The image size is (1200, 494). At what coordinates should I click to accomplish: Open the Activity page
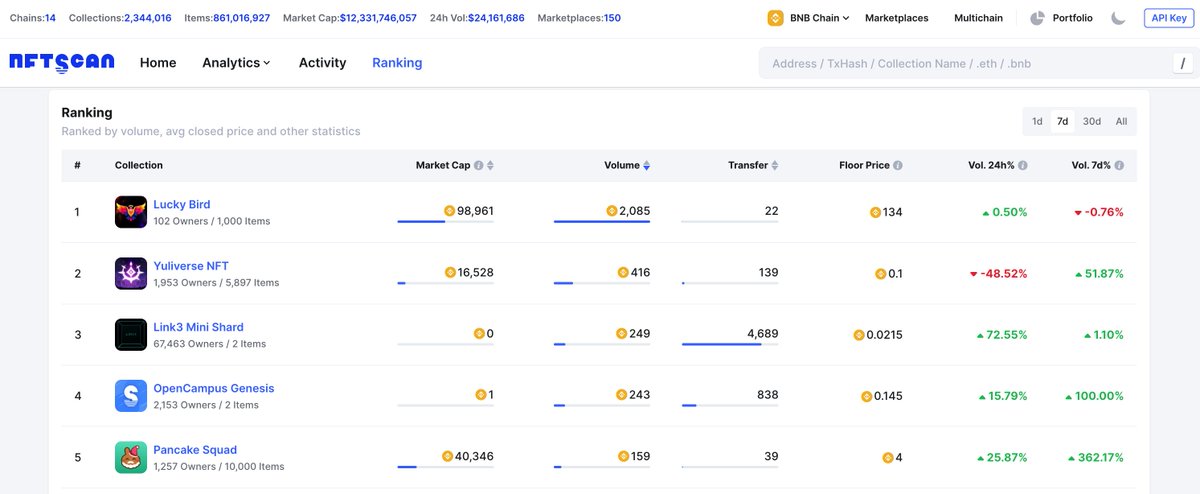322,62
